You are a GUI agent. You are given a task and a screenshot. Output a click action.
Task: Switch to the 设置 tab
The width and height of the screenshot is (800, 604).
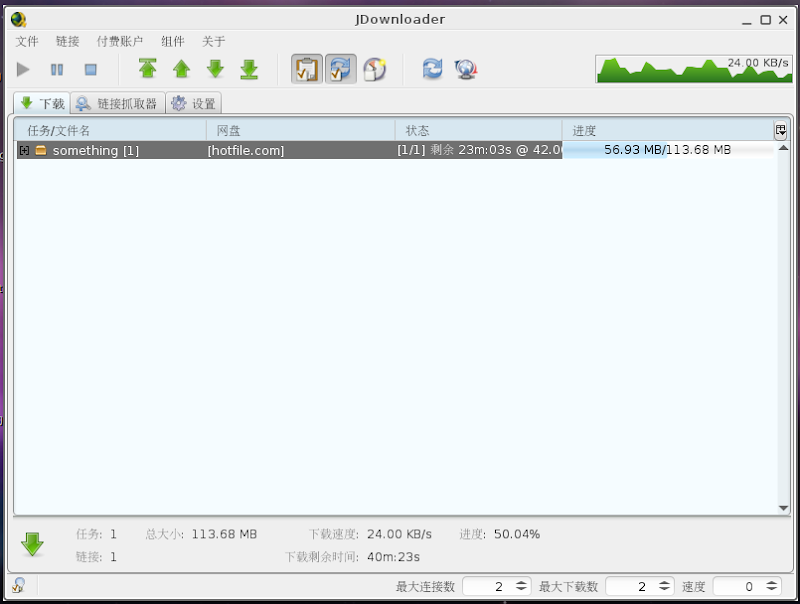[x=193, y=104]
